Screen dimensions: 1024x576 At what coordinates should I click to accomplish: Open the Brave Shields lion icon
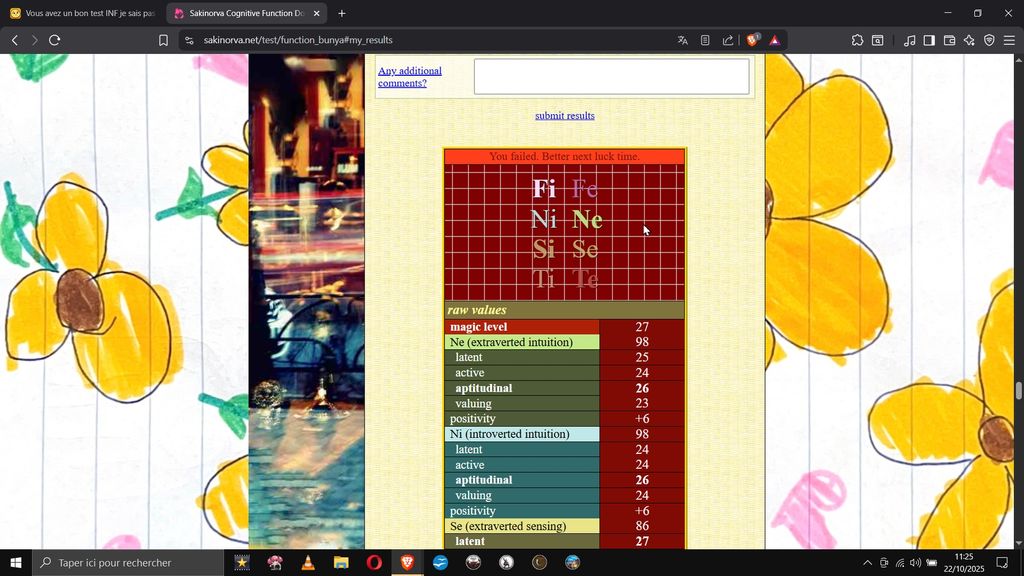(x=752, y=40)
